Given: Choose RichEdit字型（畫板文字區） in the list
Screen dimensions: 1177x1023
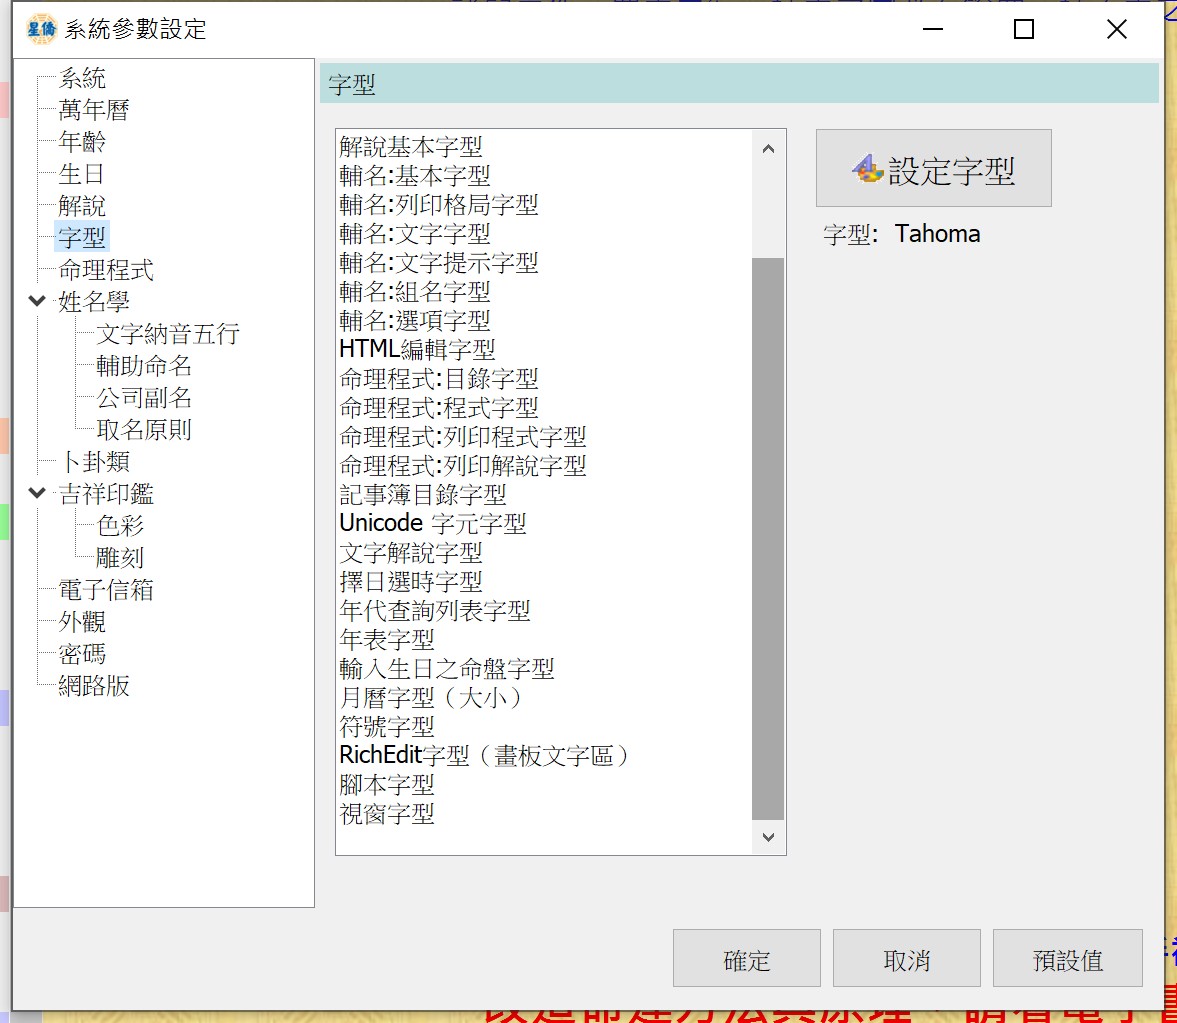Looking at the screenshot, I should pos(484,756).
